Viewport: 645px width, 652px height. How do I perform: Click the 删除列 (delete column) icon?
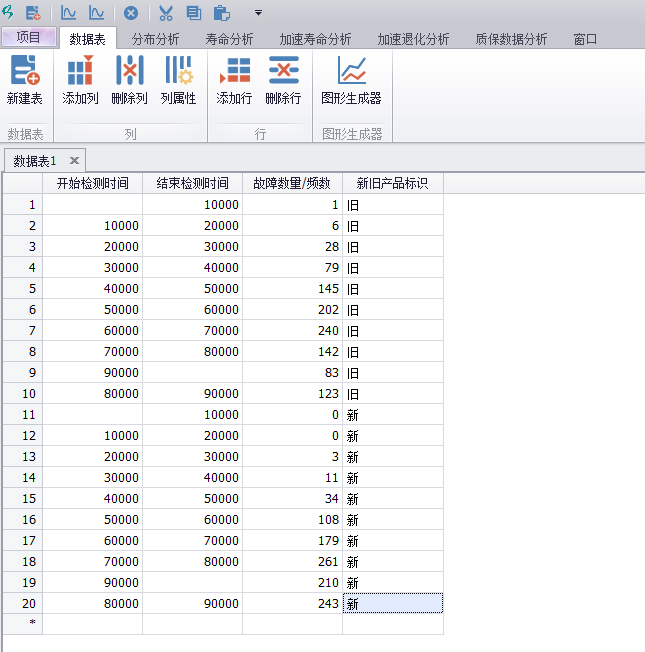coord(129,79)
